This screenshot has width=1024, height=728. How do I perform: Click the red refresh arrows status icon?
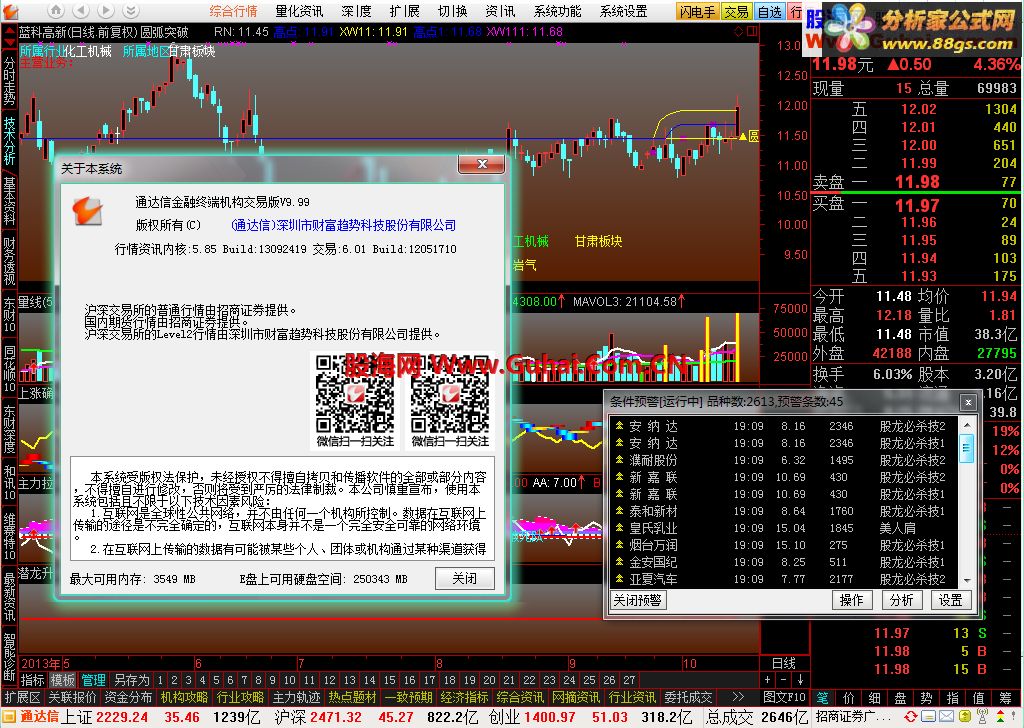pos(910,717)
